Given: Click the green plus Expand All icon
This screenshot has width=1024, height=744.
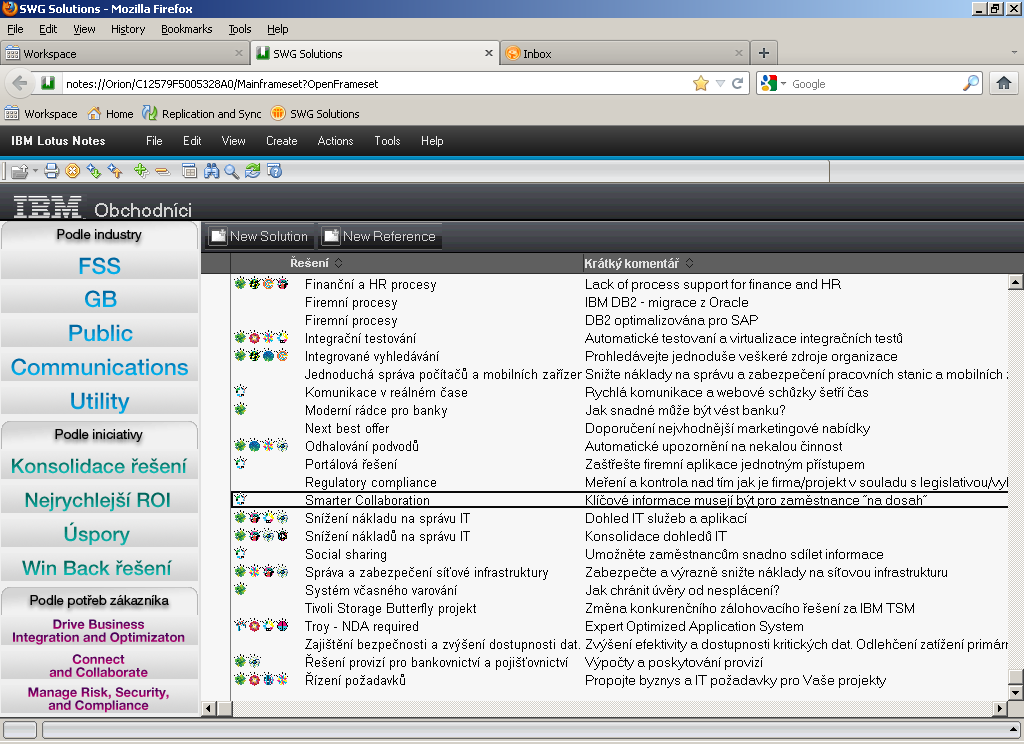Looking at the screenshot, I should click(141, 171).
